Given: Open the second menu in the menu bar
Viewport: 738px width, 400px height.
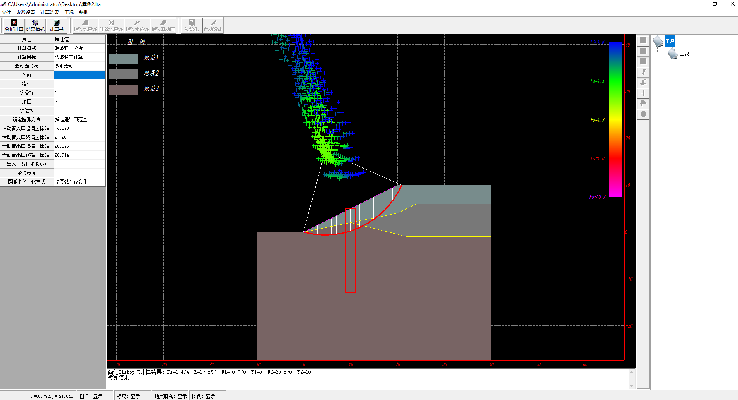Looking at the screenshot, I should 26,12.
